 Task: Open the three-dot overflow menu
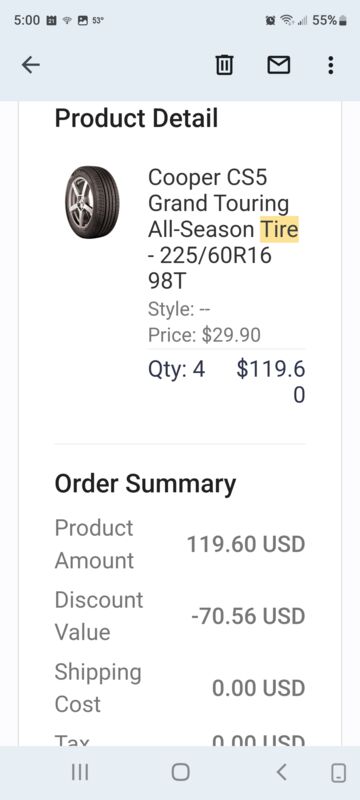pyautogui.click(x=331, y=65)
